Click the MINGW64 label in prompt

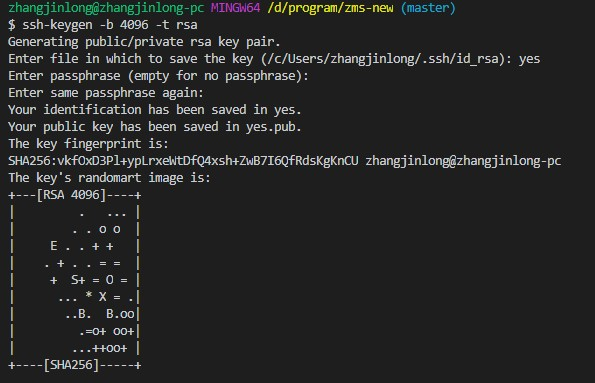pyautogui.click(x=236, y=8)
